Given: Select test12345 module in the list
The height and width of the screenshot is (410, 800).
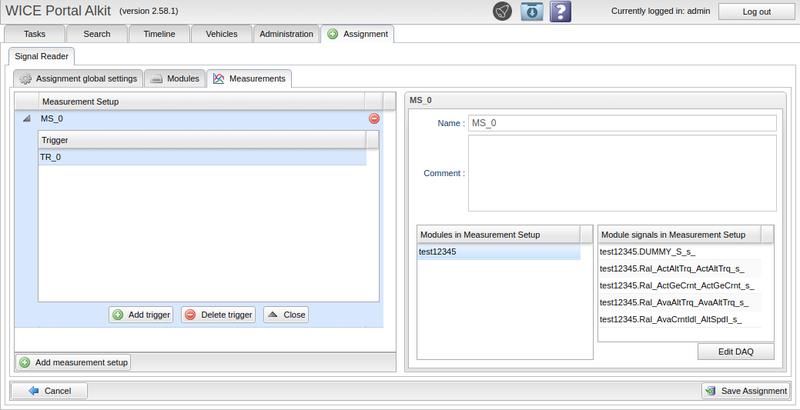Looking at the screenshot, I should point(498,253).
